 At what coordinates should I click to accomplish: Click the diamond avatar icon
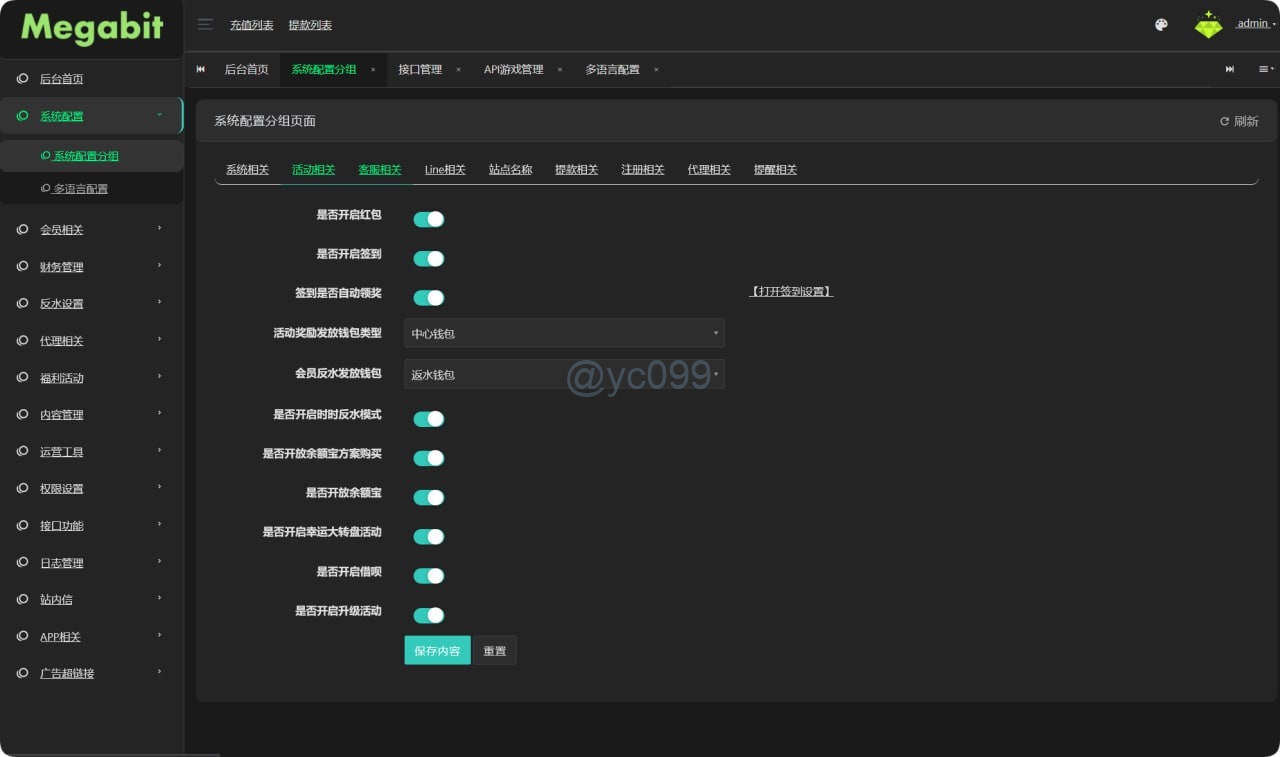pos(1208,25)
